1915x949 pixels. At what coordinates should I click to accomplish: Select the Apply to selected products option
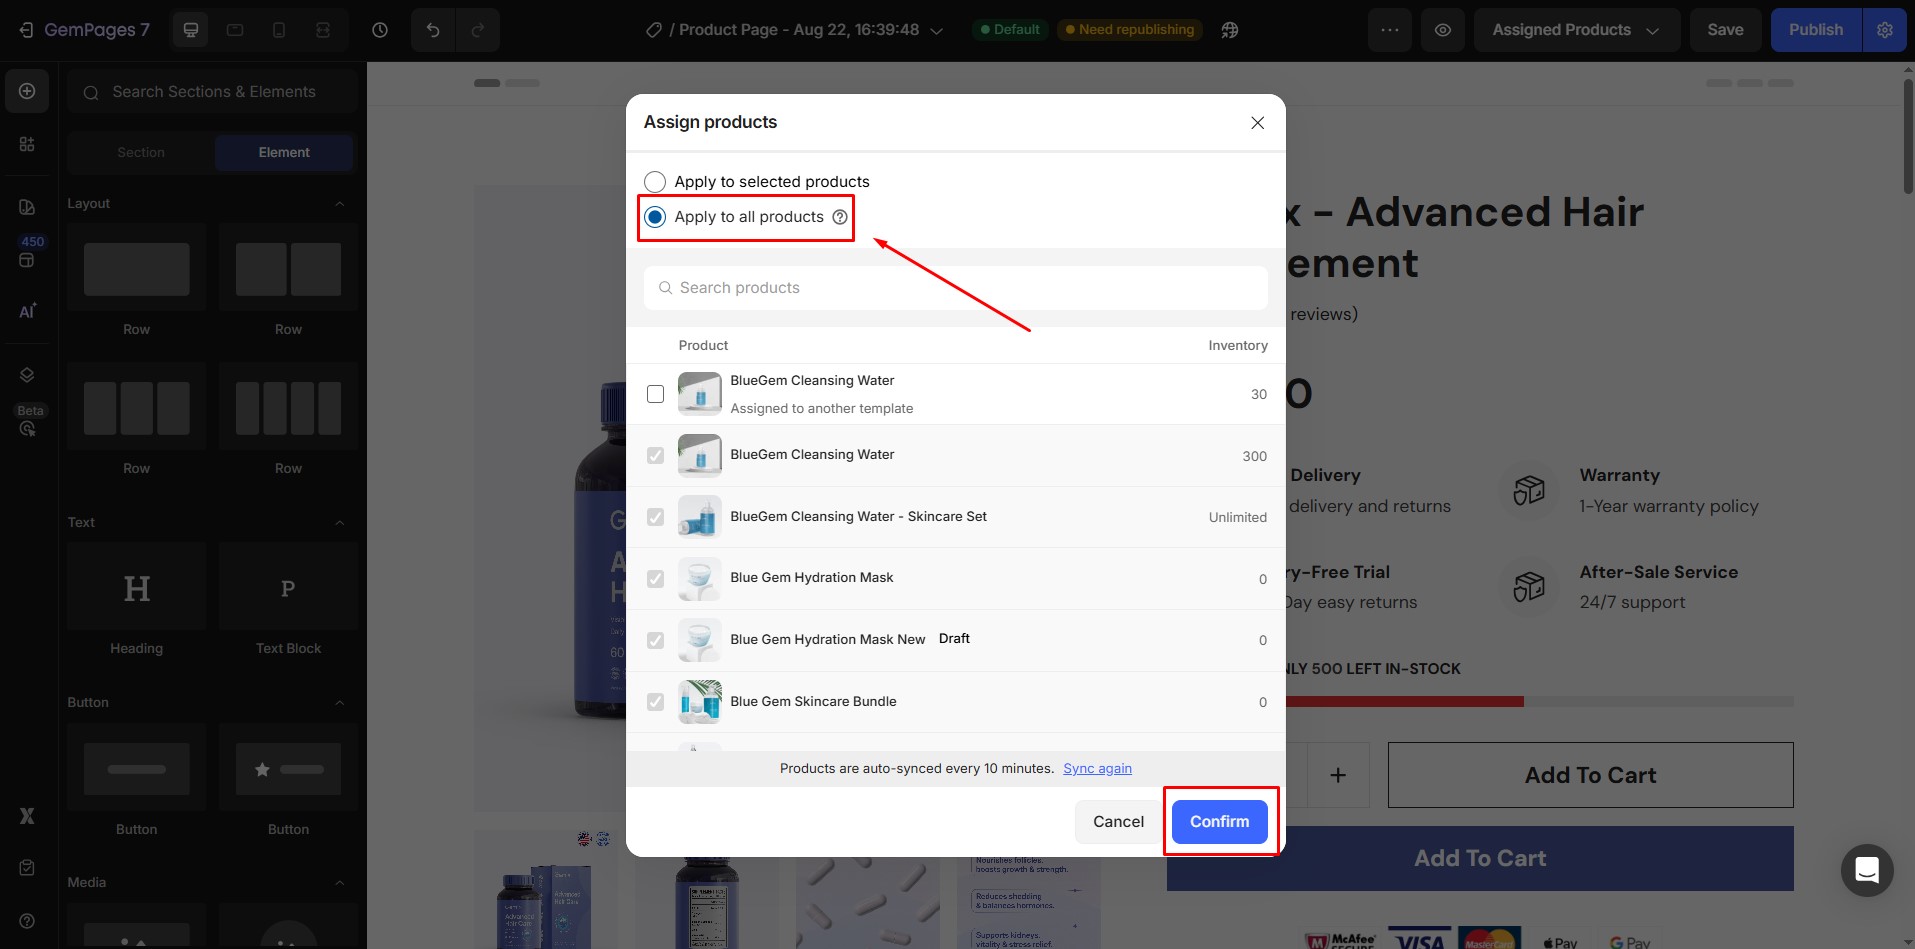pos(655,181)
